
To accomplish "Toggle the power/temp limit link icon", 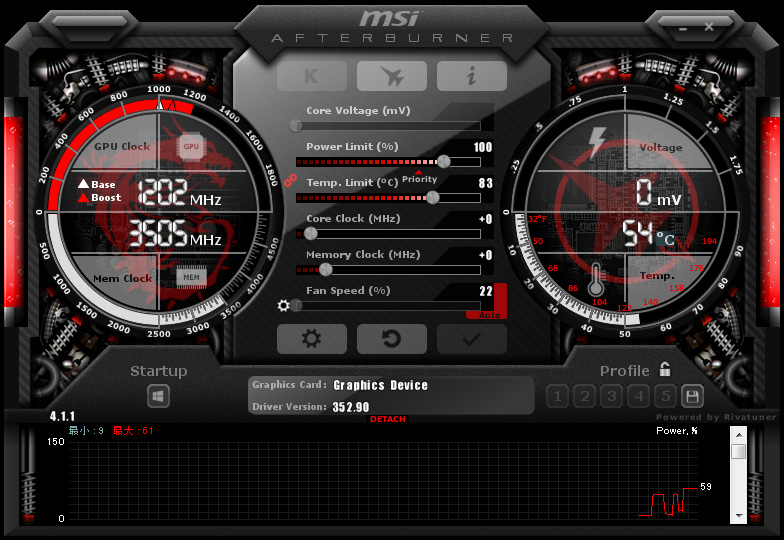I will (290, 180).
